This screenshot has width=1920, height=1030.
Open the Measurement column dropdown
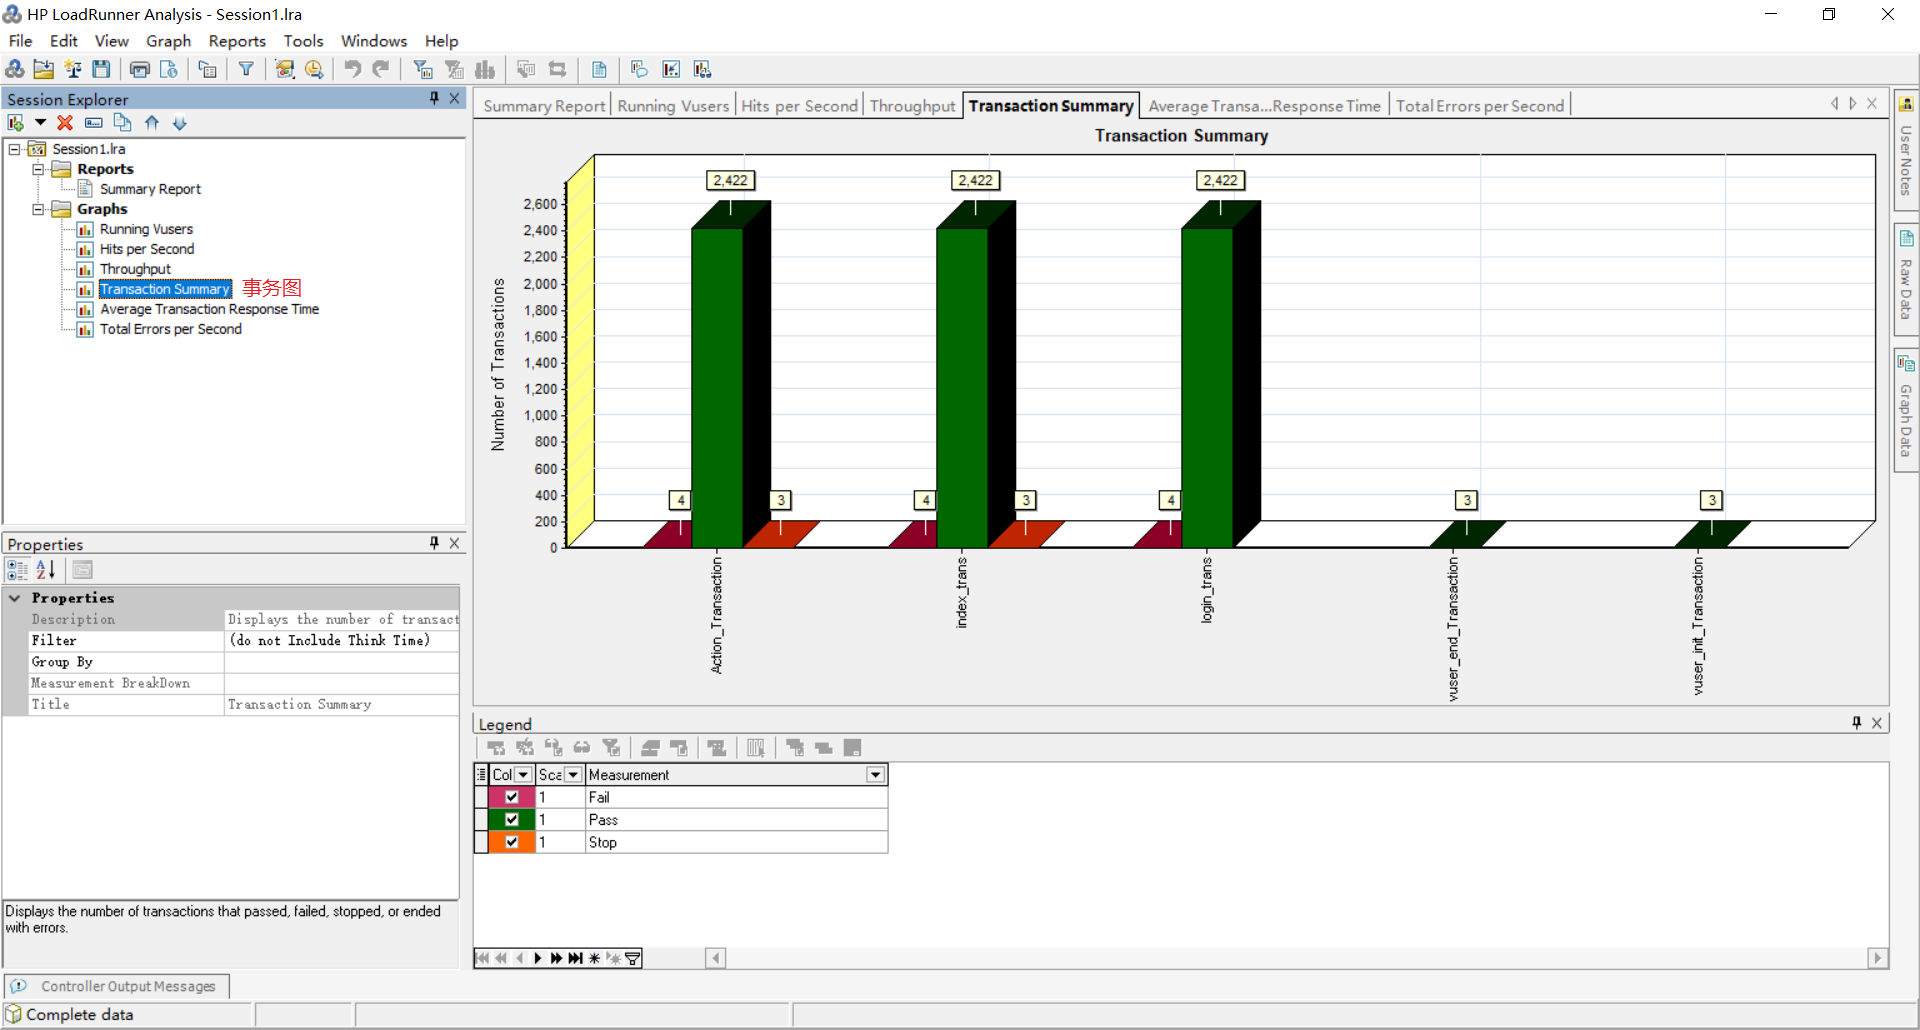[876, 775]
